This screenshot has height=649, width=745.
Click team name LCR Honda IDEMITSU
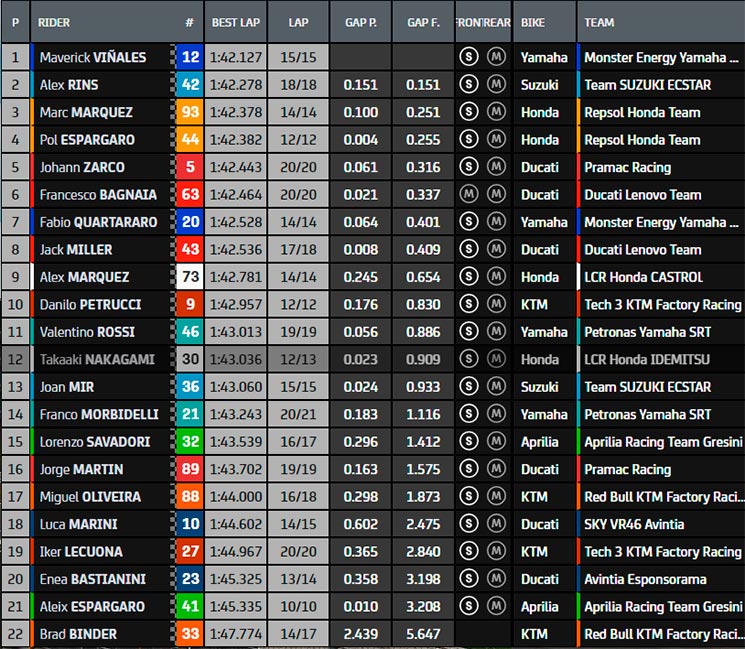647,360
